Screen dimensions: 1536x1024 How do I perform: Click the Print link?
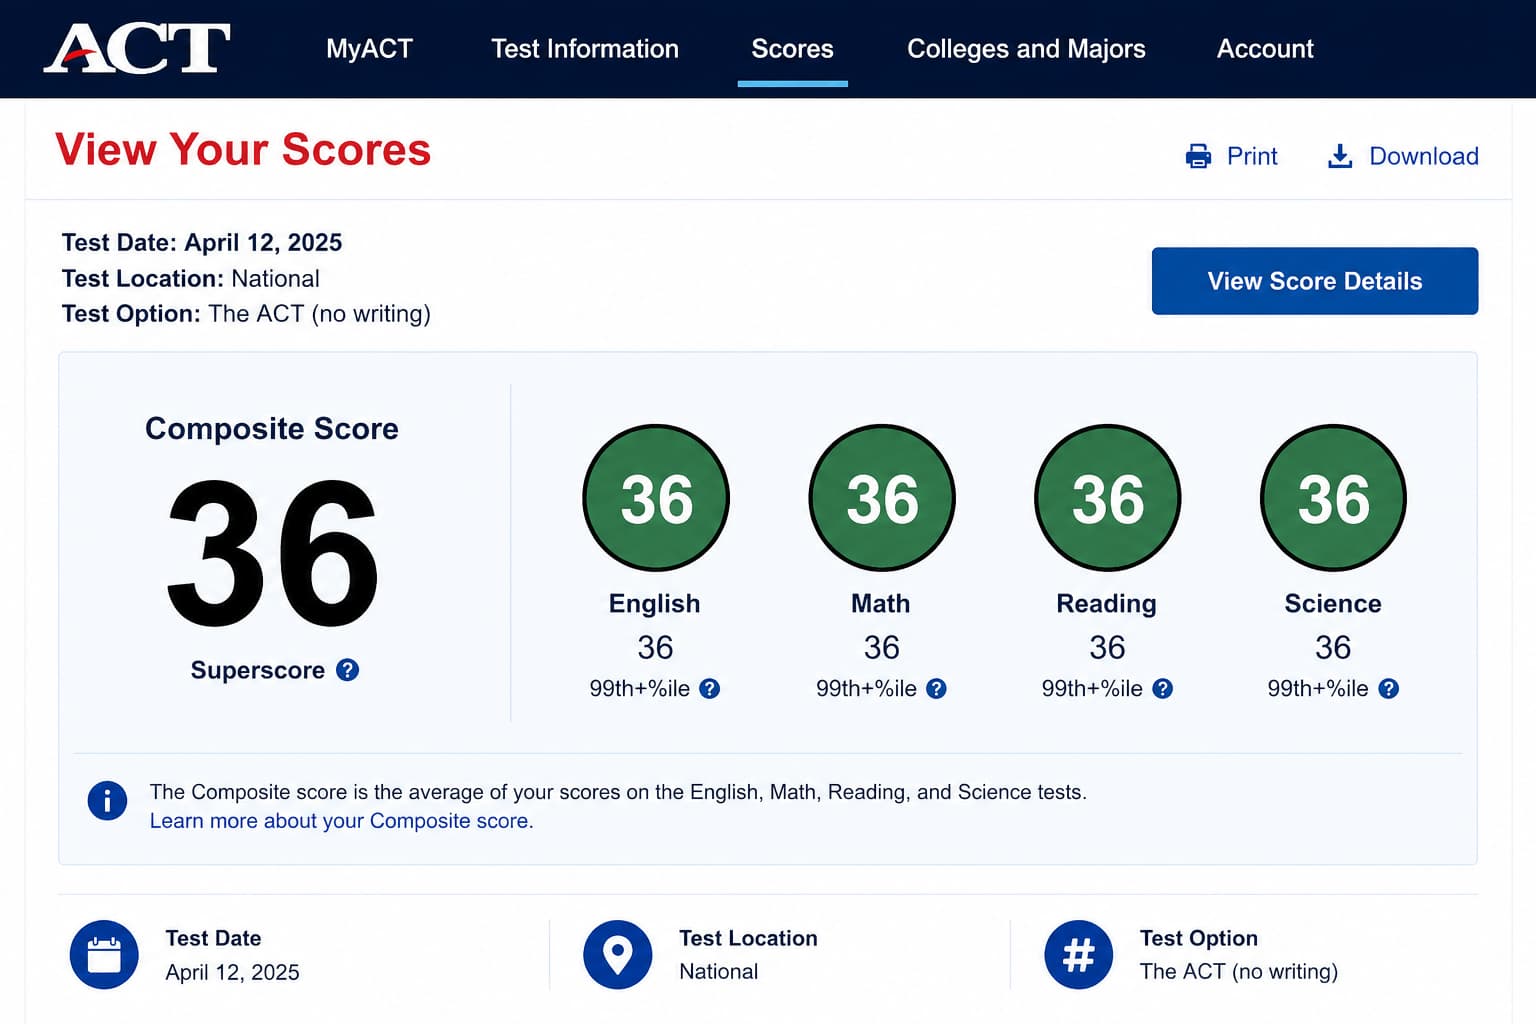(1252, 156)
